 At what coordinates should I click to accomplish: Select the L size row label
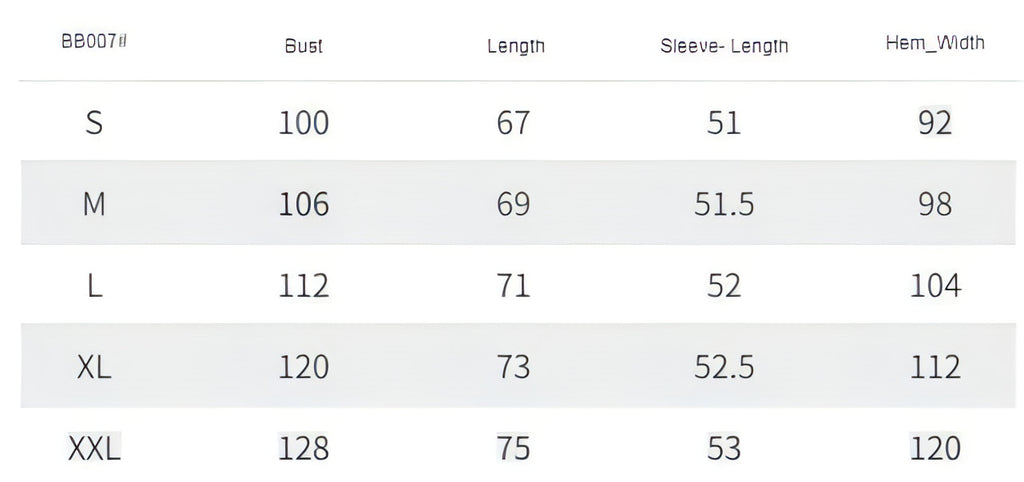(95, 286)
